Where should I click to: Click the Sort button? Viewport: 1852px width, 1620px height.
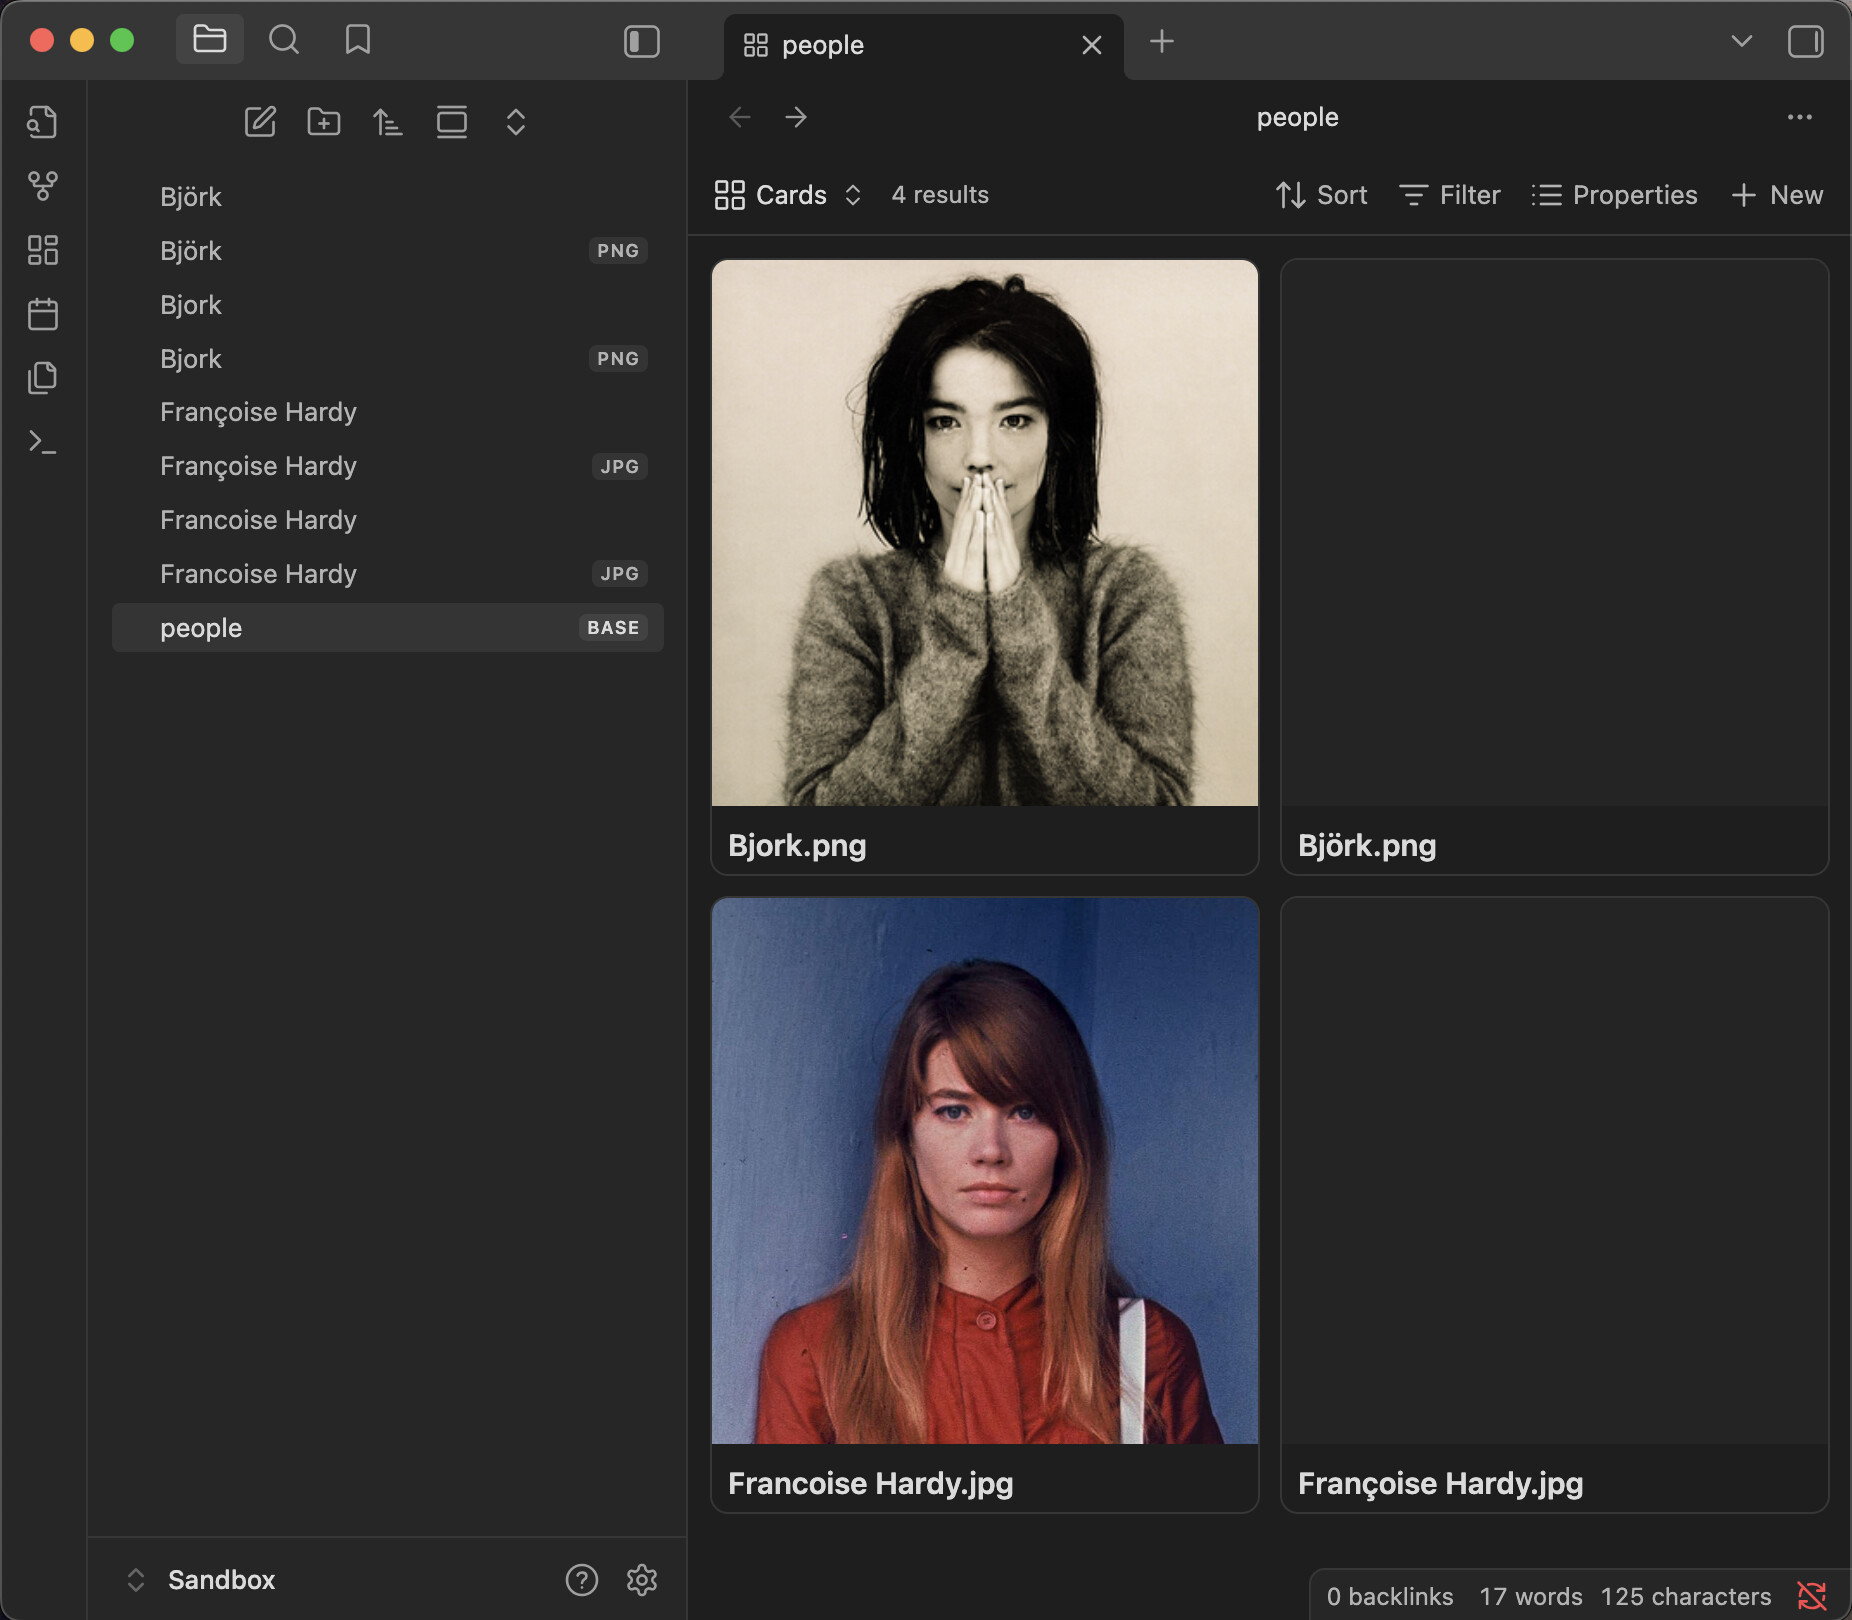coord(1321,195)
